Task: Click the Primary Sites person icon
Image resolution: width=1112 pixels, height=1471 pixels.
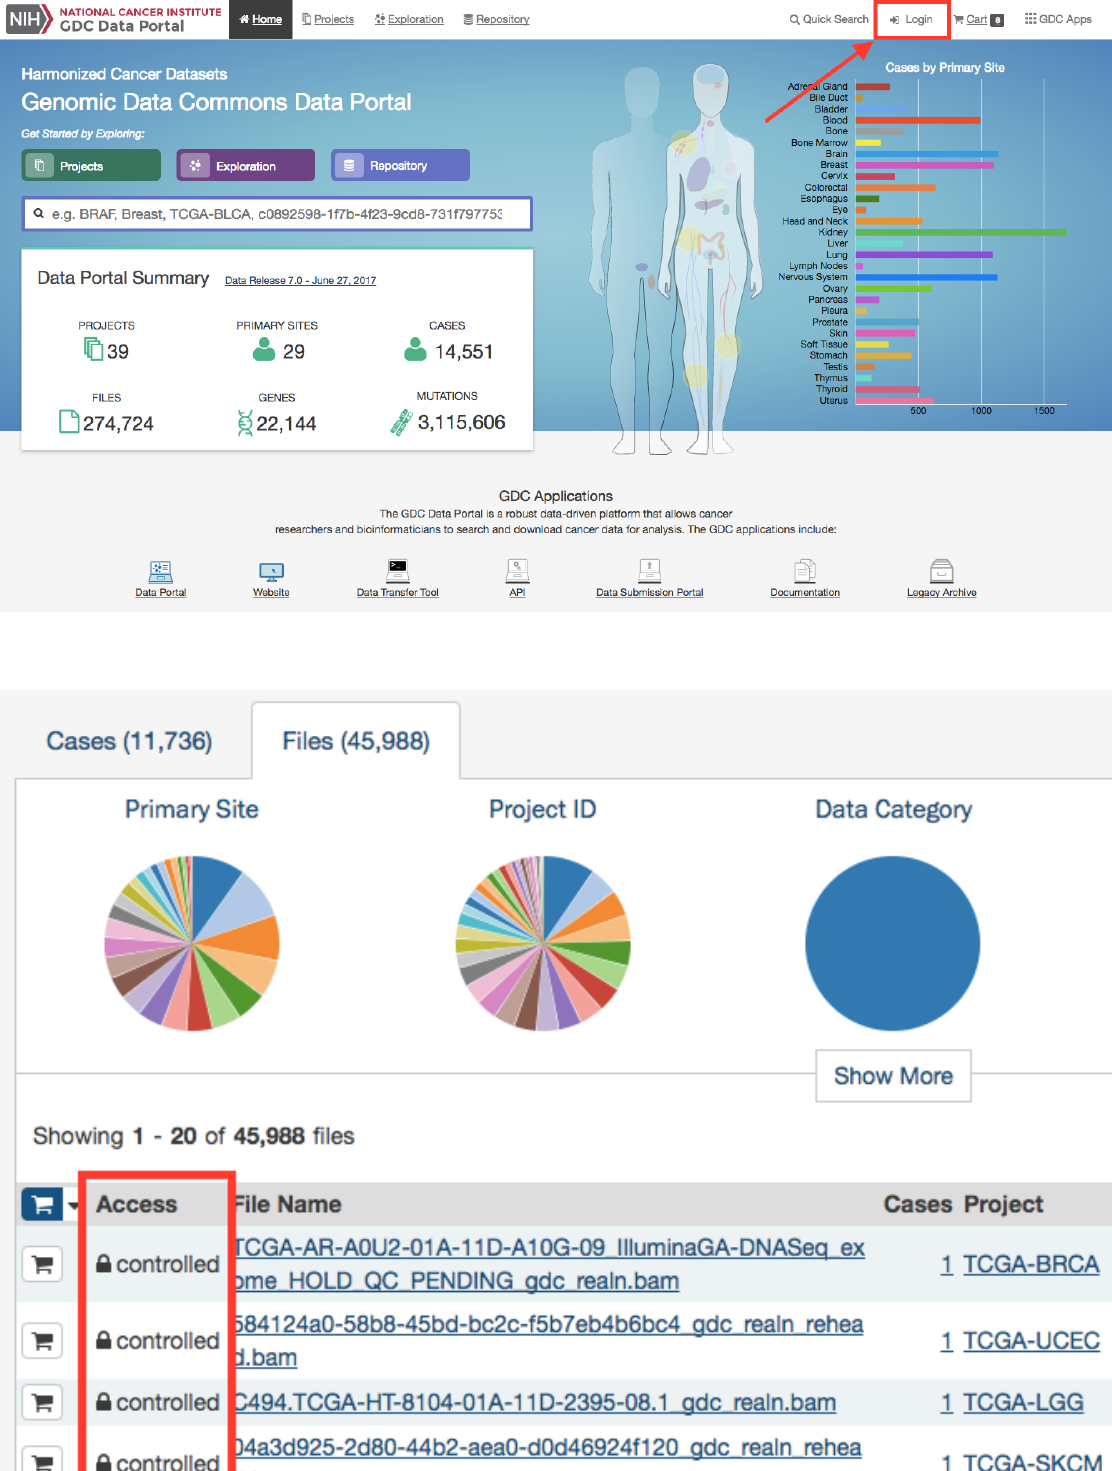Action: [x=264, y=349]
